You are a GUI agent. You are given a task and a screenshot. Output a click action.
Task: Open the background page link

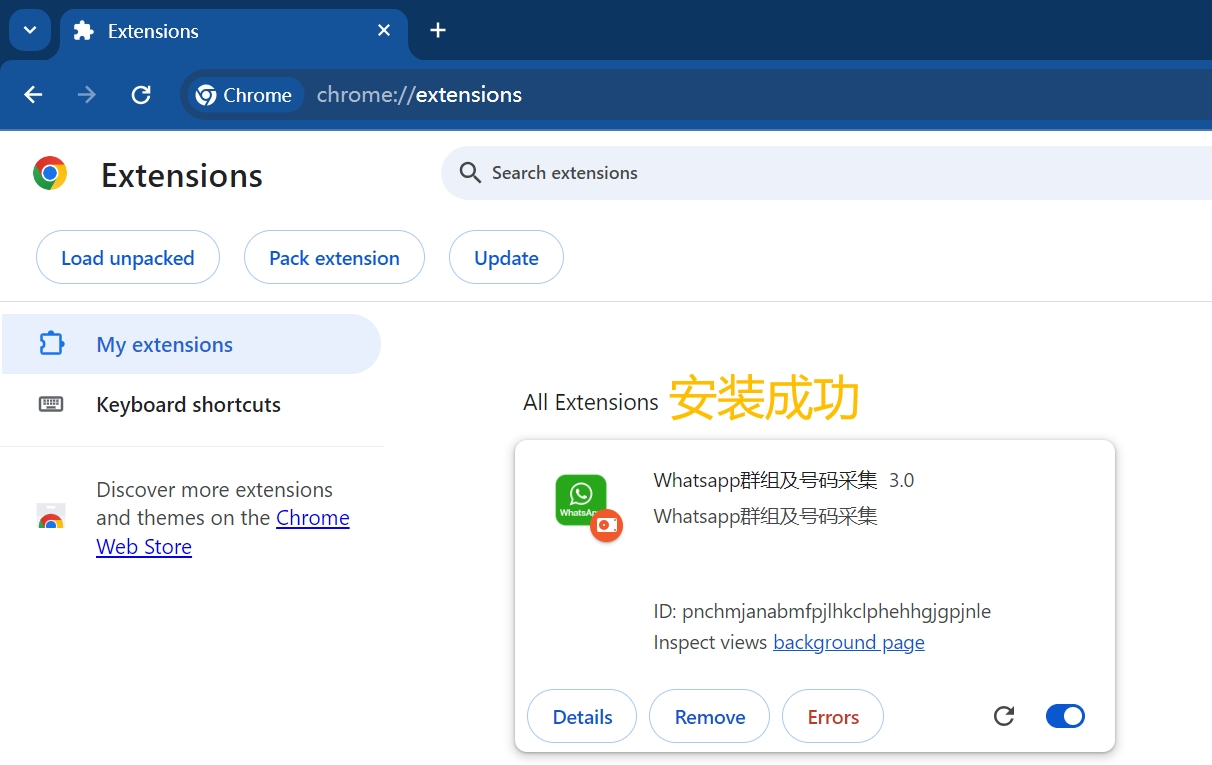tap(849, 642)
